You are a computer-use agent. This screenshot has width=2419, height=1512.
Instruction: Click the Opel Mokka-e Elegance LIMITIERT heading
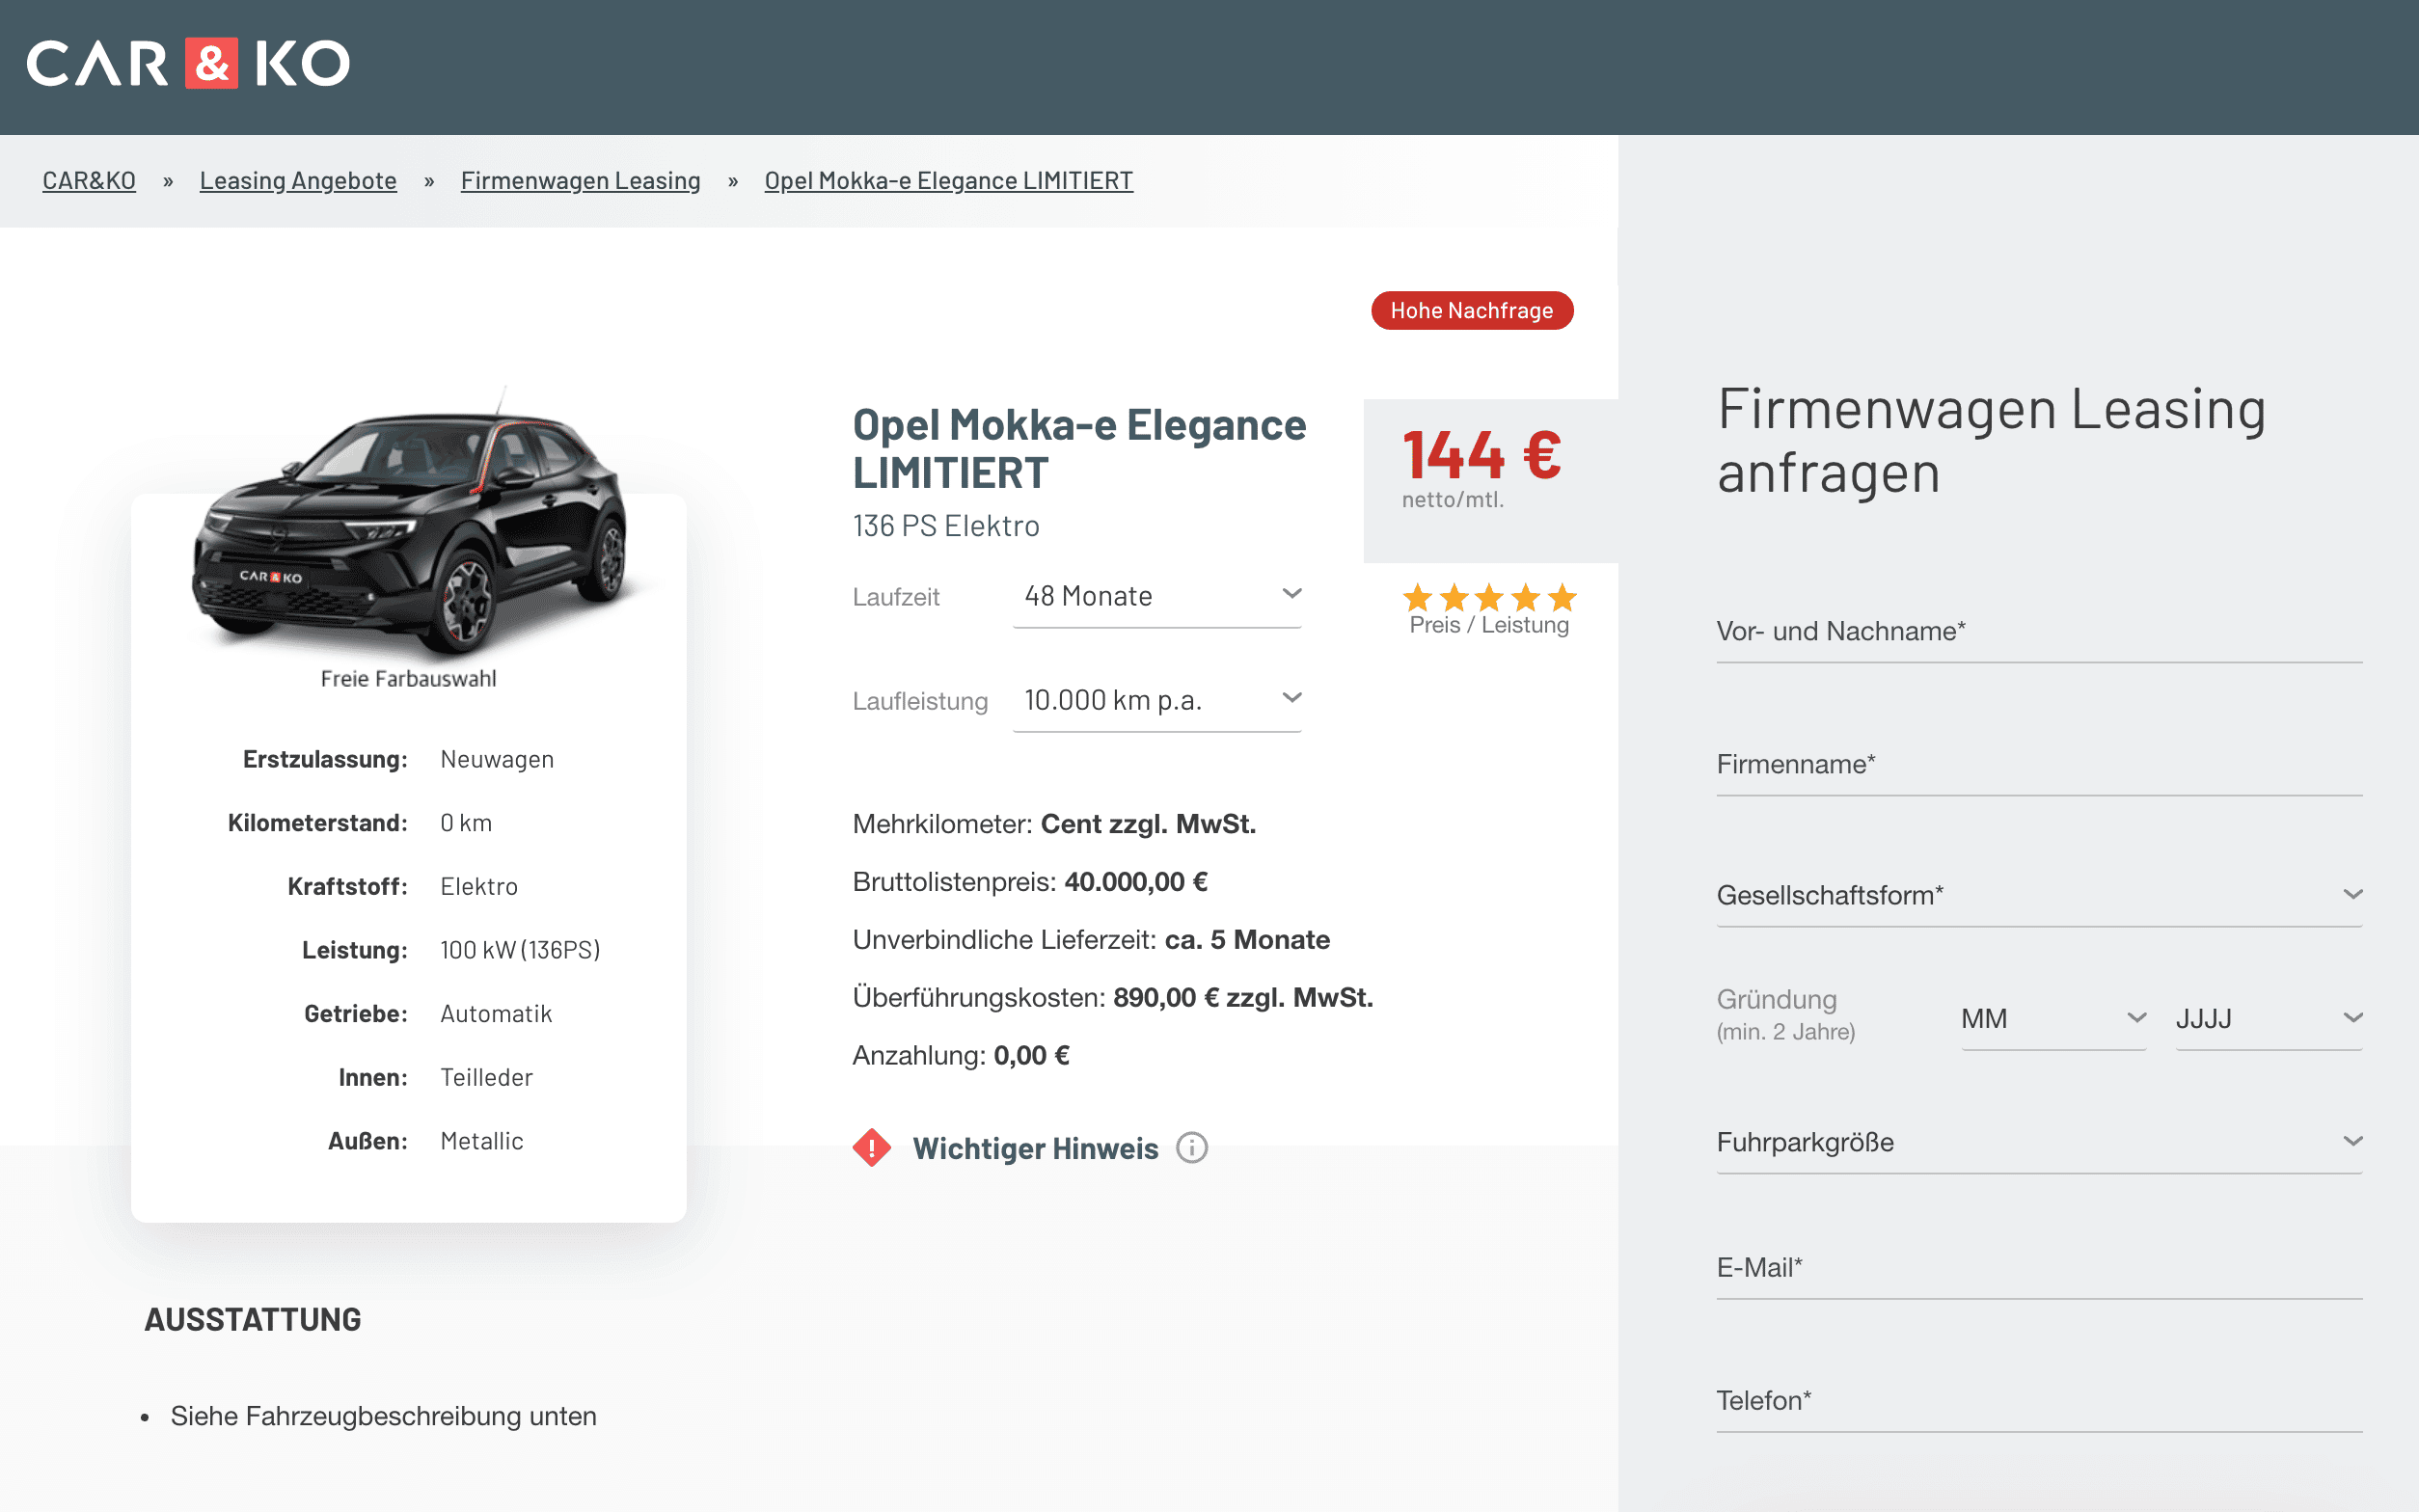point(1079,448)
